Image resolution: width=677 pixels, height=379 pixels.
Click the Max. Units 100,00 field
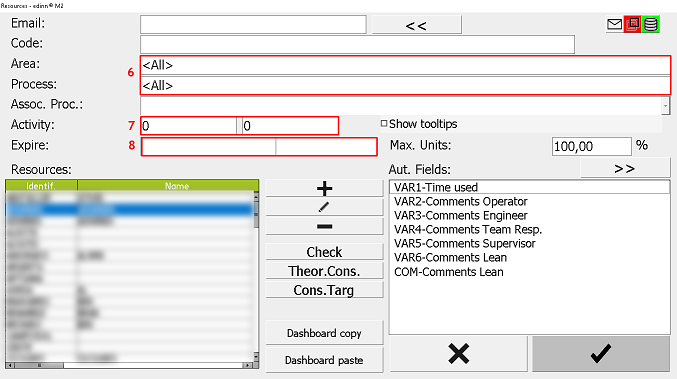point(592,146)
